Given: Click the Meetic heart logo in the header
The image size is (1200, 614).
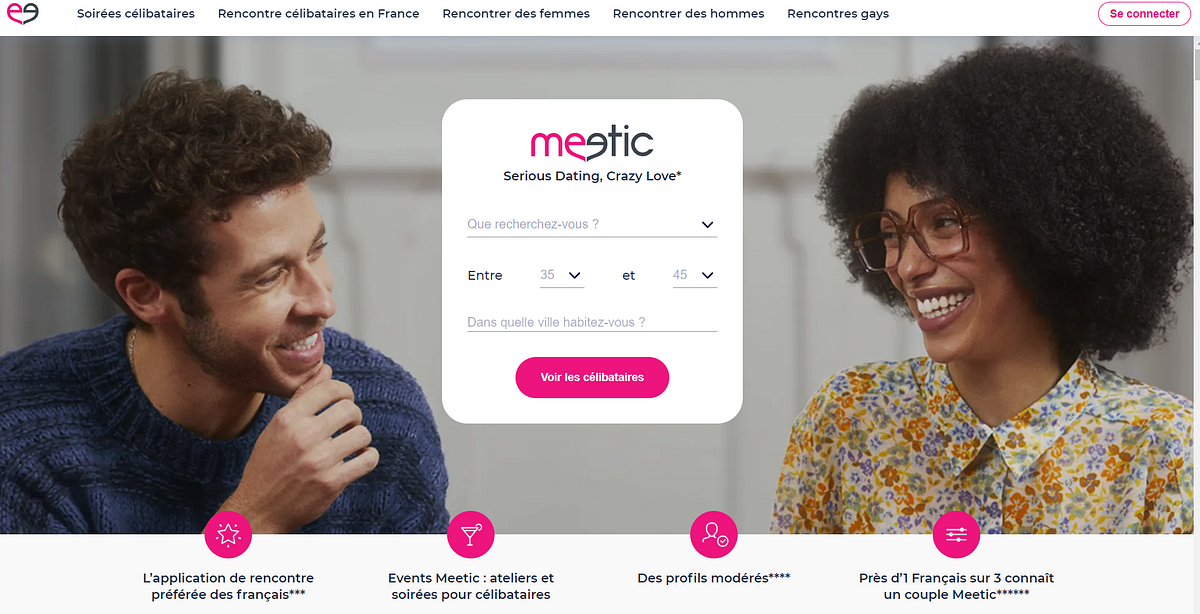Looking at the screenshot, I should pos(22,13).
